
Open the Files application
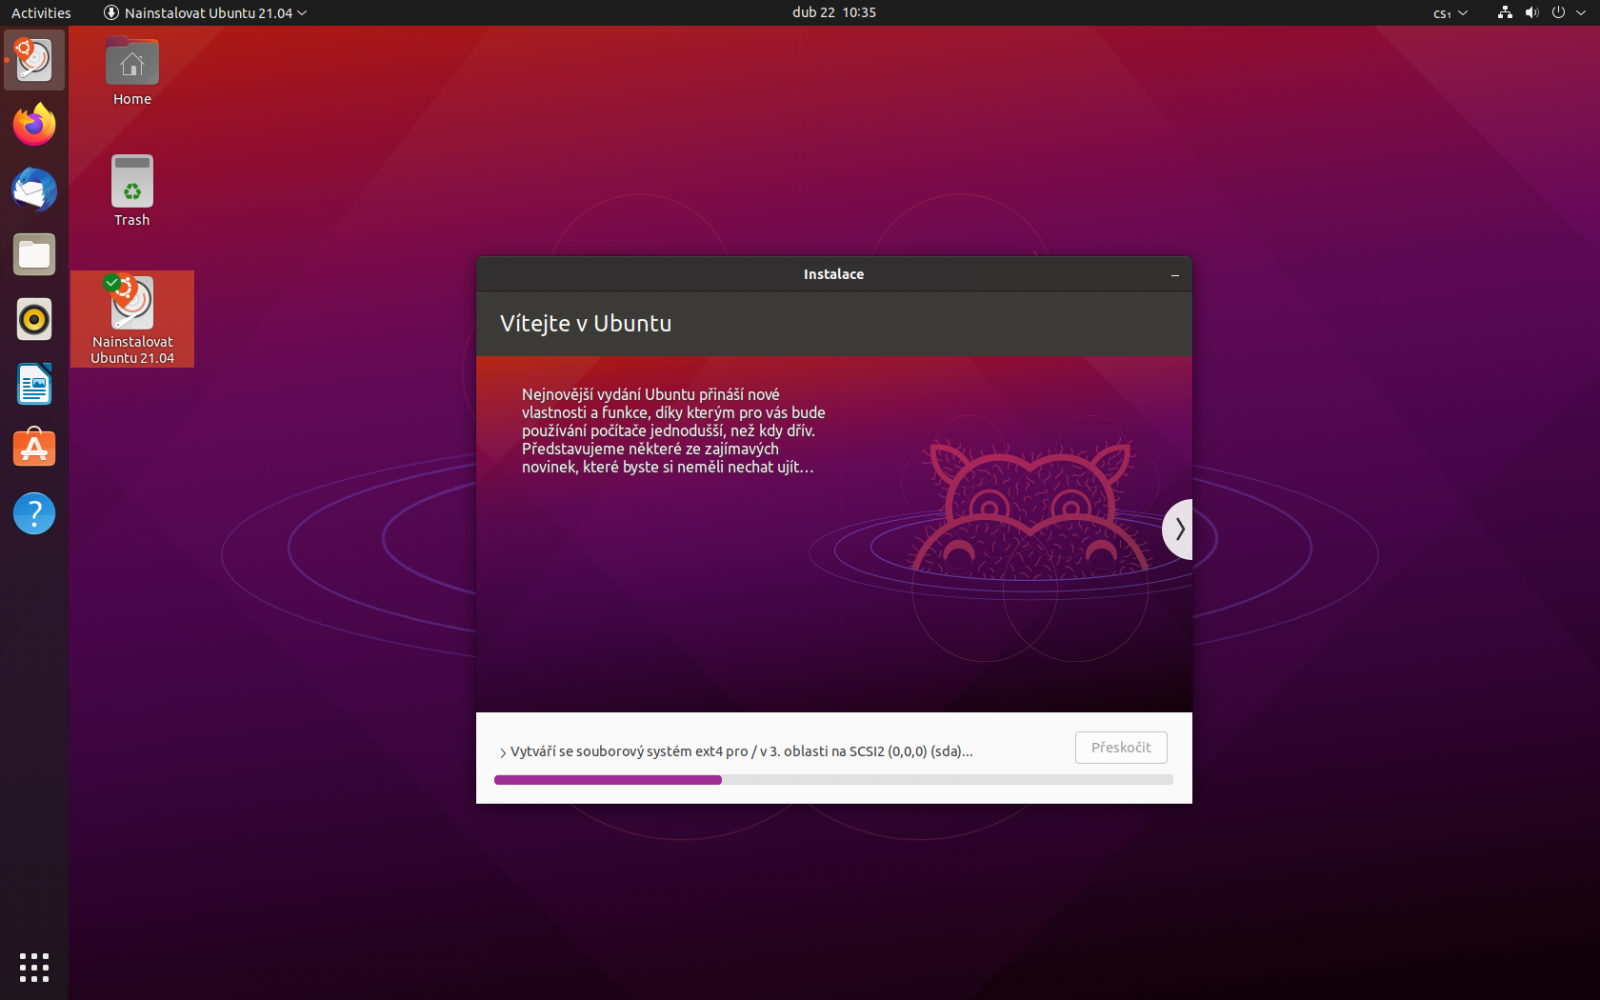point(33,254)
